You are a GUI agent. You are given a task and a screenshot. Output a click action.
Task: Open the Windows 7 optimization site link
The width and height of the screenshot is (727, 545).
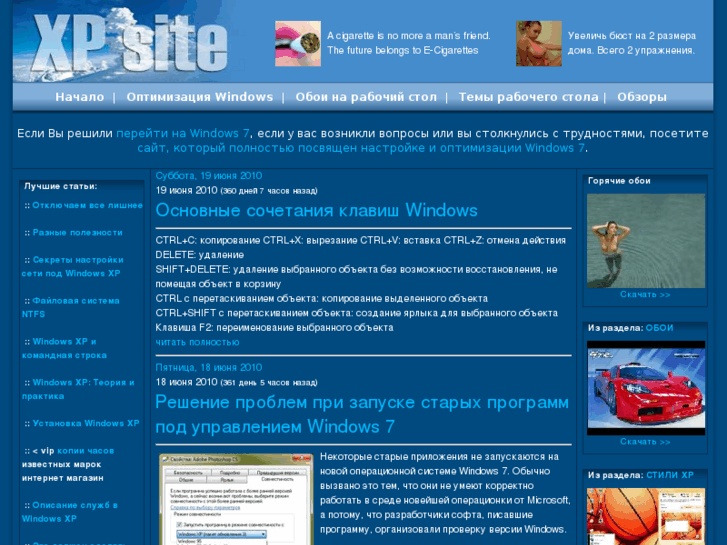(361, 148)
